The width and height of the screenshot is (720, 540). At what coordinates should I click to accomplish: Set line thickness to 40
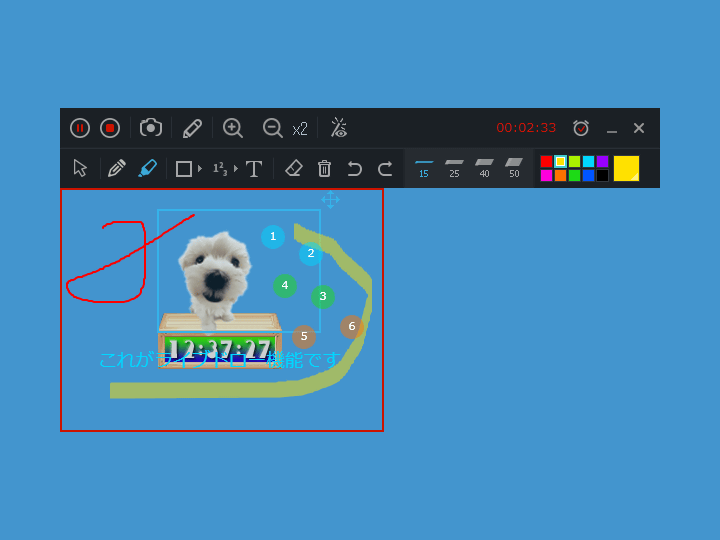pos(484,168)
